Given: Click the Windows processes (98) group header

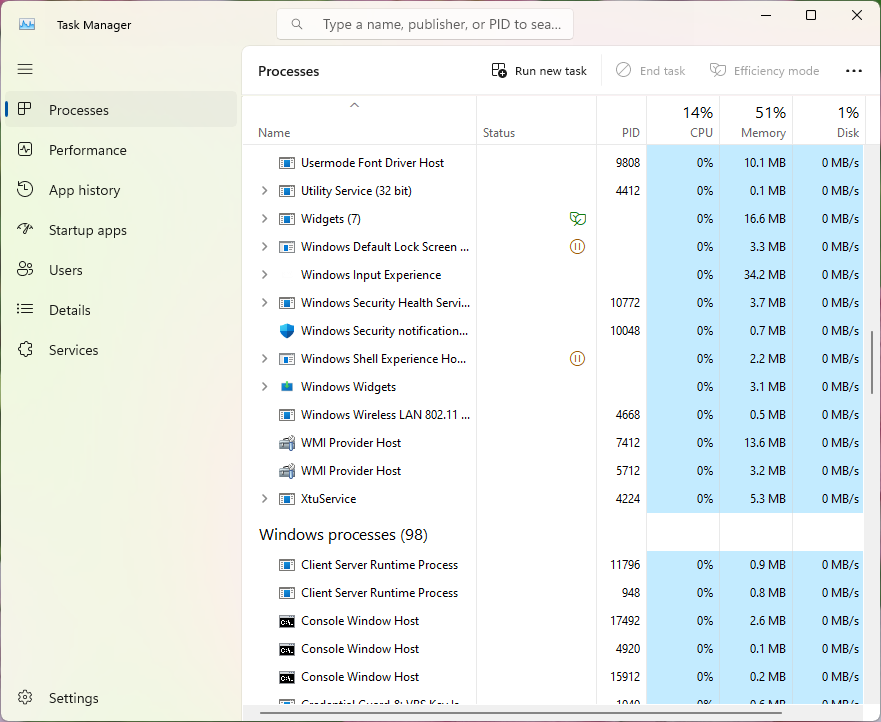Looking at the screenshot, I should pos(343,534).
